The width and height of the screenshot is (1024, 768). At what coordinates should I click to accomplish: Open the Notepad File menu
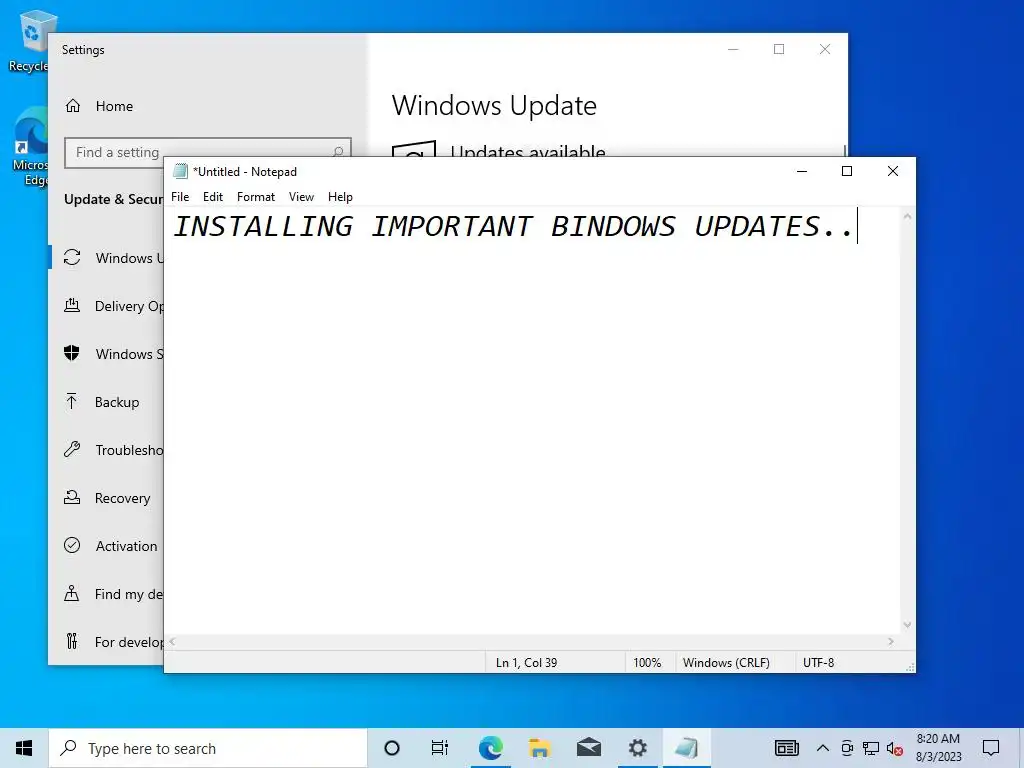click(x=180, y=197)
